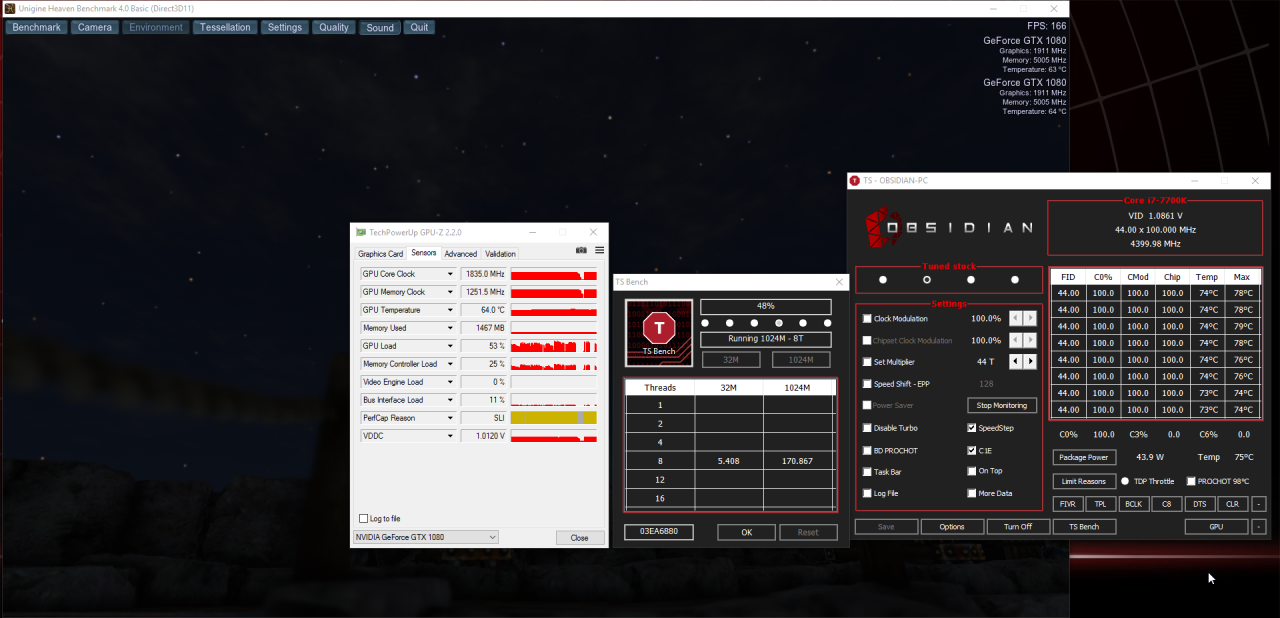Click the small minus button beside GPU
This screenshot has height=618, width=1280.
click(x=1258, y=526)
